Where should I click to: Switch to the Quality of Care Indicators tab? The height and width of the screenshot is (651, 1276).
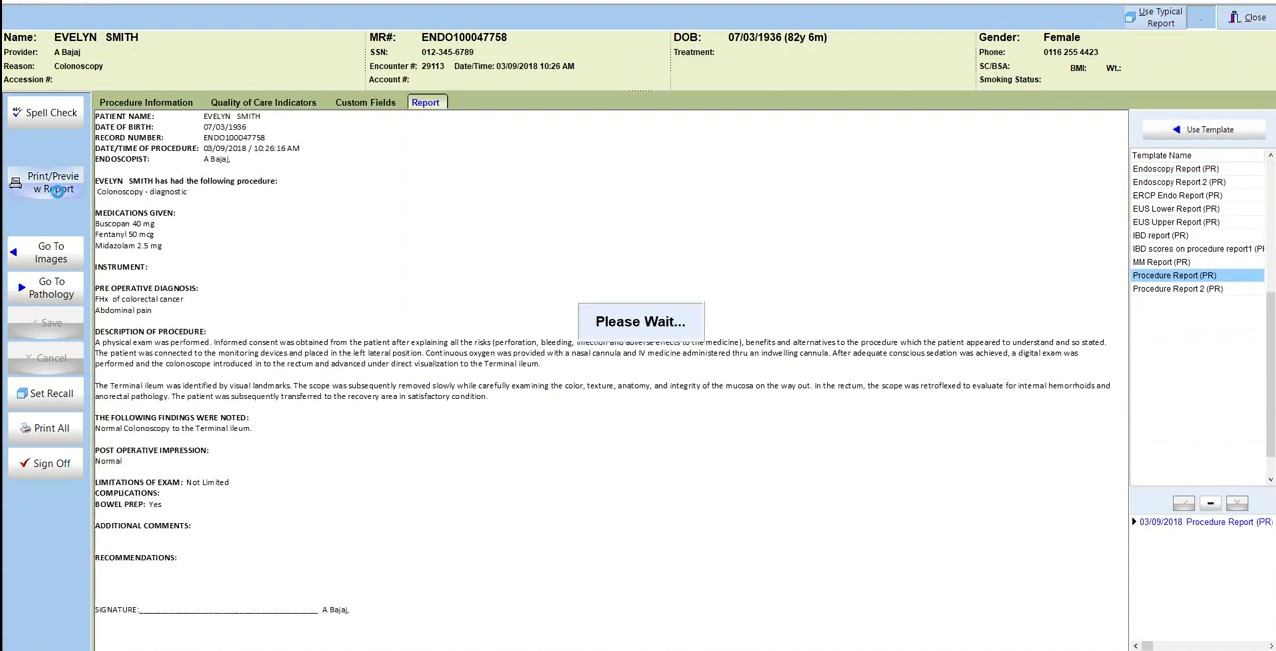coord(263,102)
